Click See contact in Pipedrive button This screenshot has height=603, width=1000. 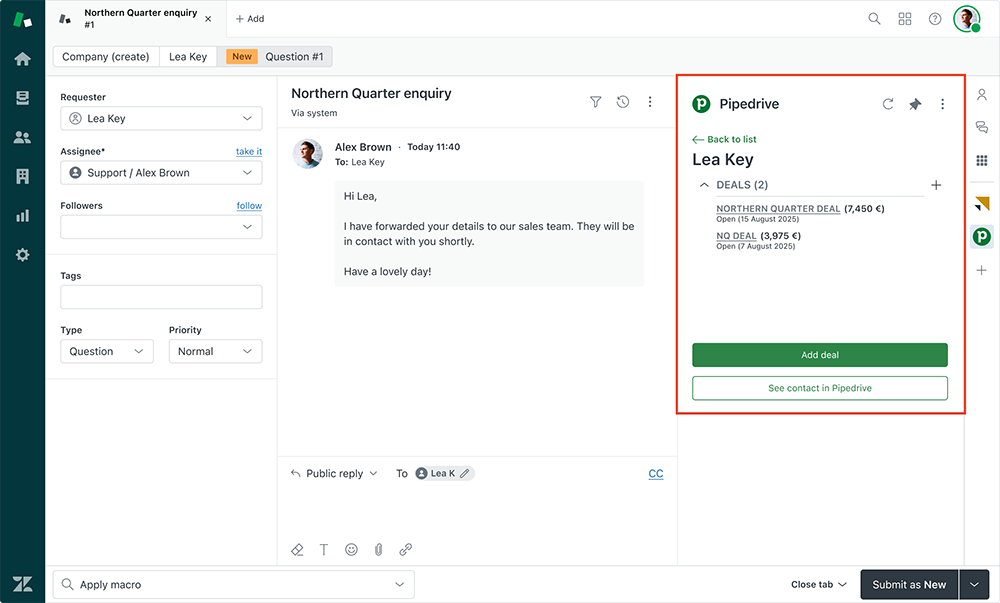pos(820,388)
